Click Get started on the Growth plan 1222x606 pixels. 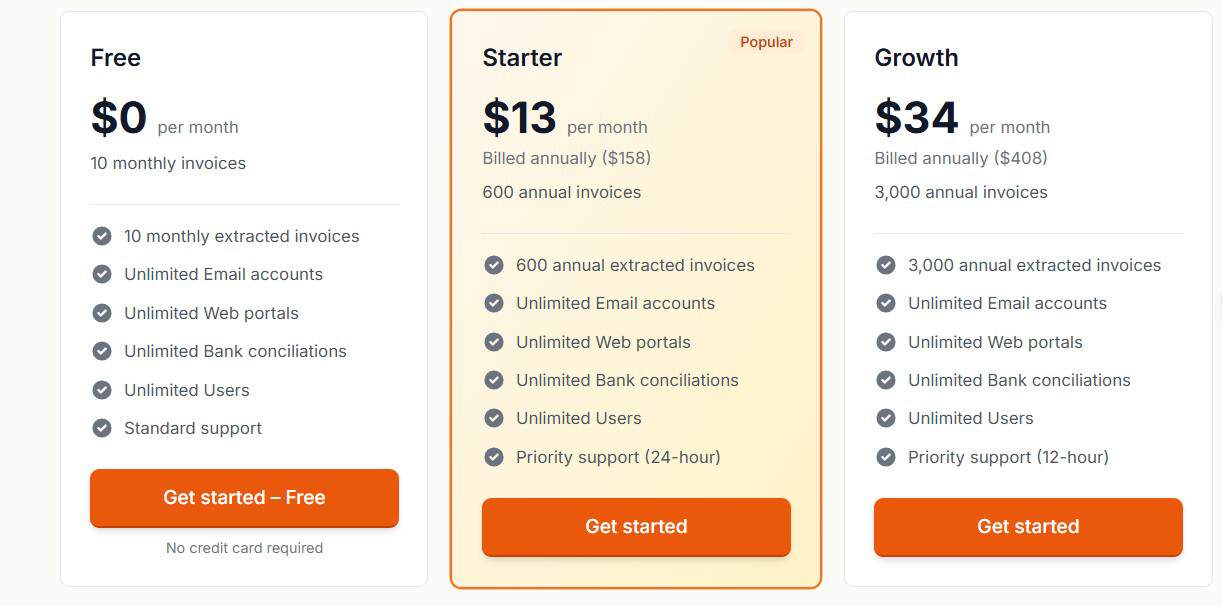pos(1028,527)
